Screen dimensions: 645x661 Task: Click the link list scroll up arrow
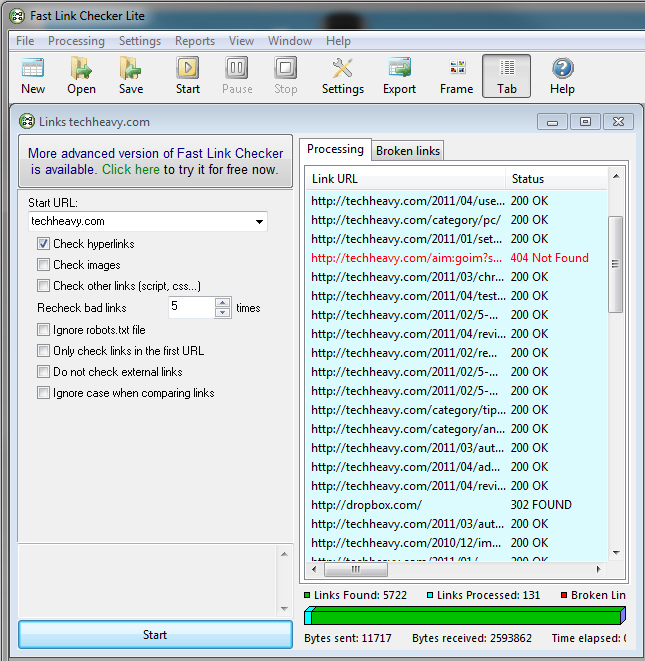tap(616, 176)
